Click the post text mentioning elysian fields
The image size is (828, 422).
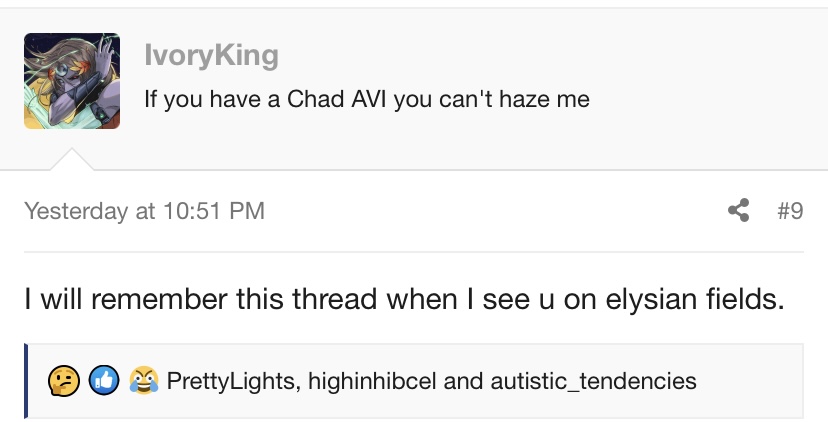point(403,299)
